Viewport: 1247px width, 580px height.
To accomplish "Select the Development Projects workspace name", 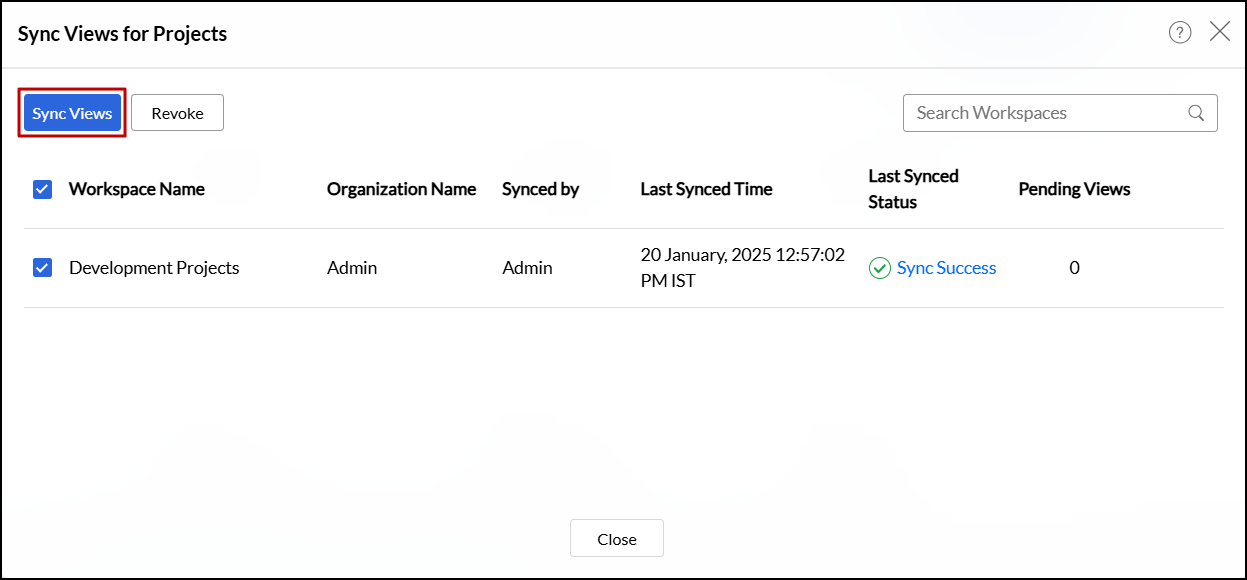I will (154, 268).
